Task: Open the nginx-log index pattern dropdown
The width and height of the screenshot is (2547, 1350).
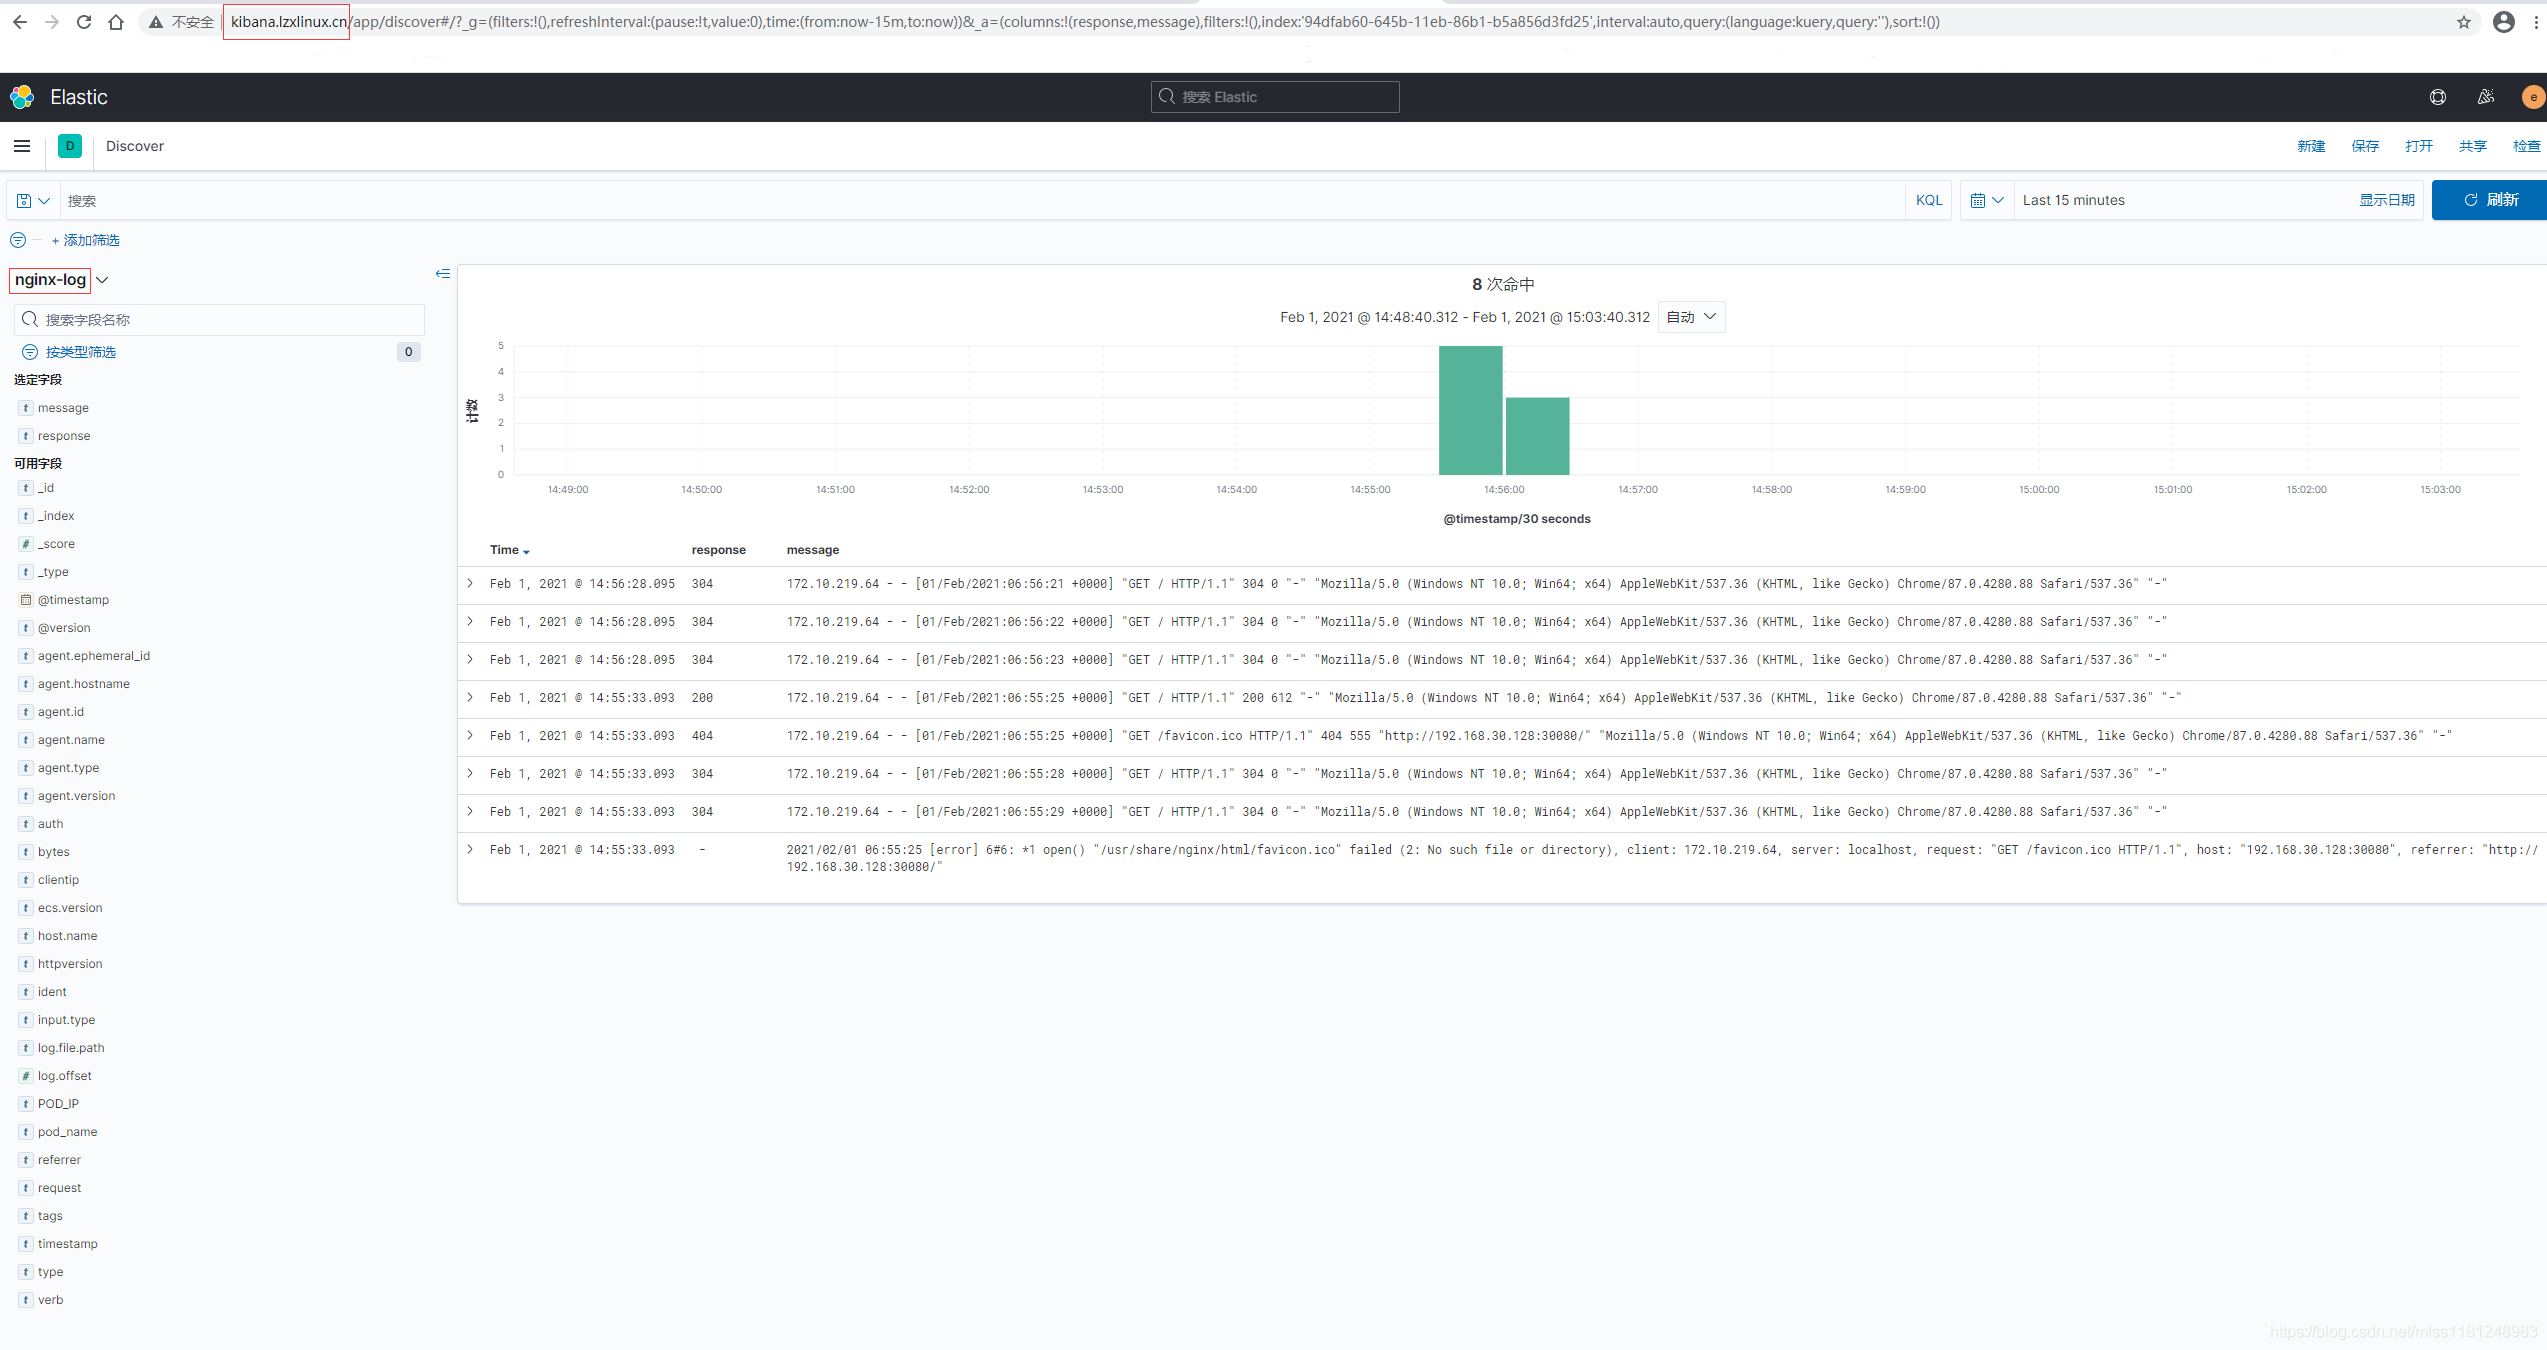Action: click(x=60, y=280)
